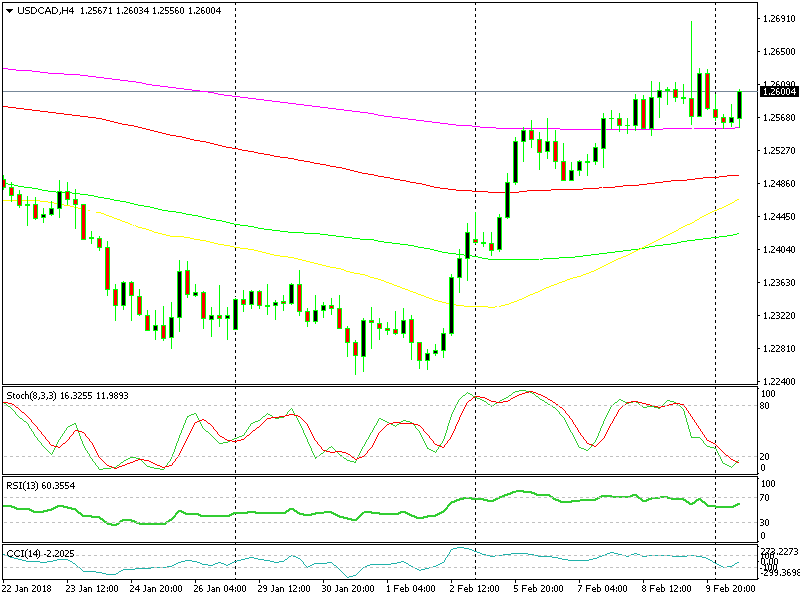
Task: Click the 26 Jan 04:00 time label
Action: (x=220, y=588)
